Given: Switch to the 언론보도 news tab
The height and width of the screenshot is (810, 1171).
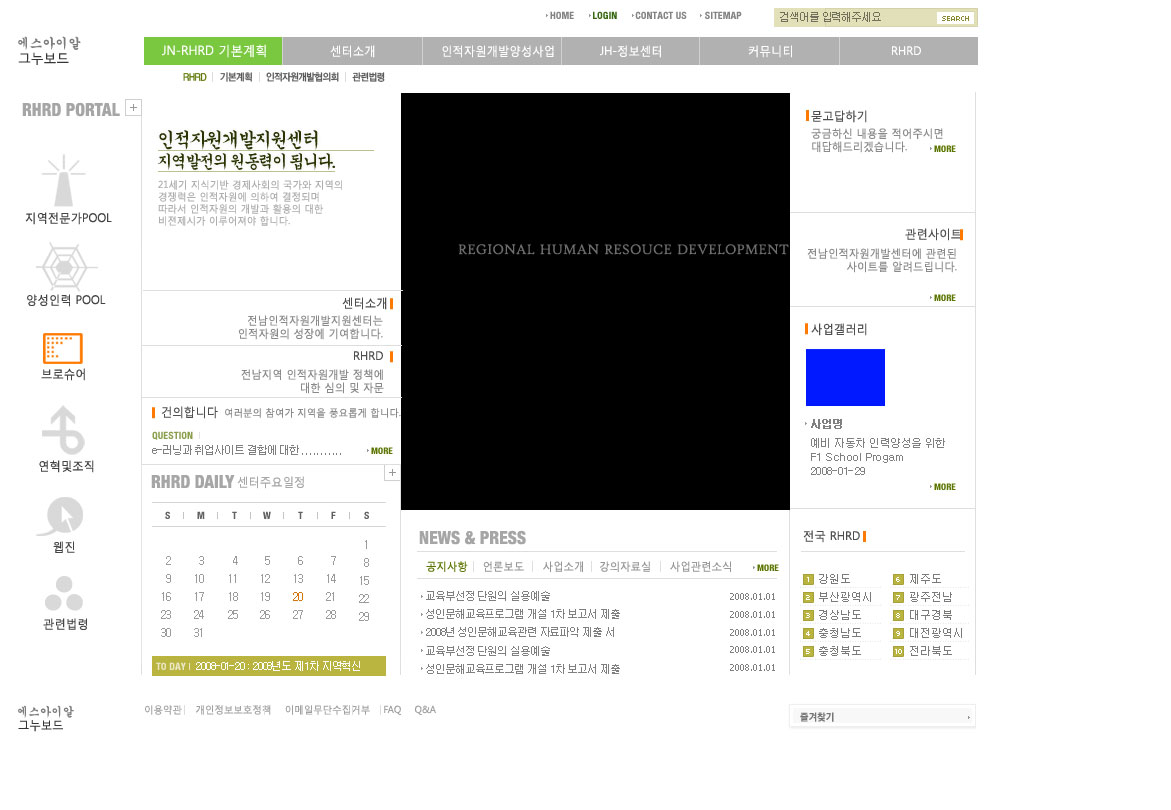Looking at the screenshot, I should 503,567.
